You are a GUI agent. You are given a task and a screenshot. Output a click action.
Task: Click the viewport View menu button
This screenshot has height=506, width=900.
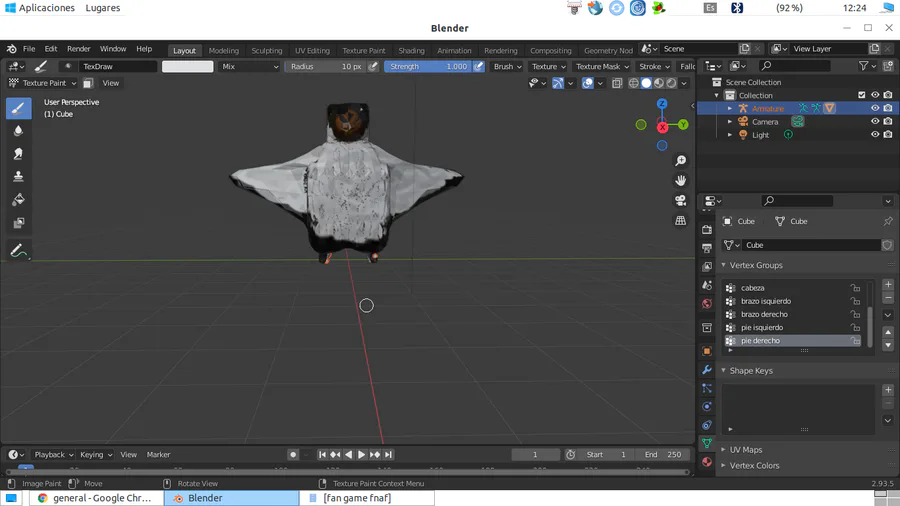(111, 83)
